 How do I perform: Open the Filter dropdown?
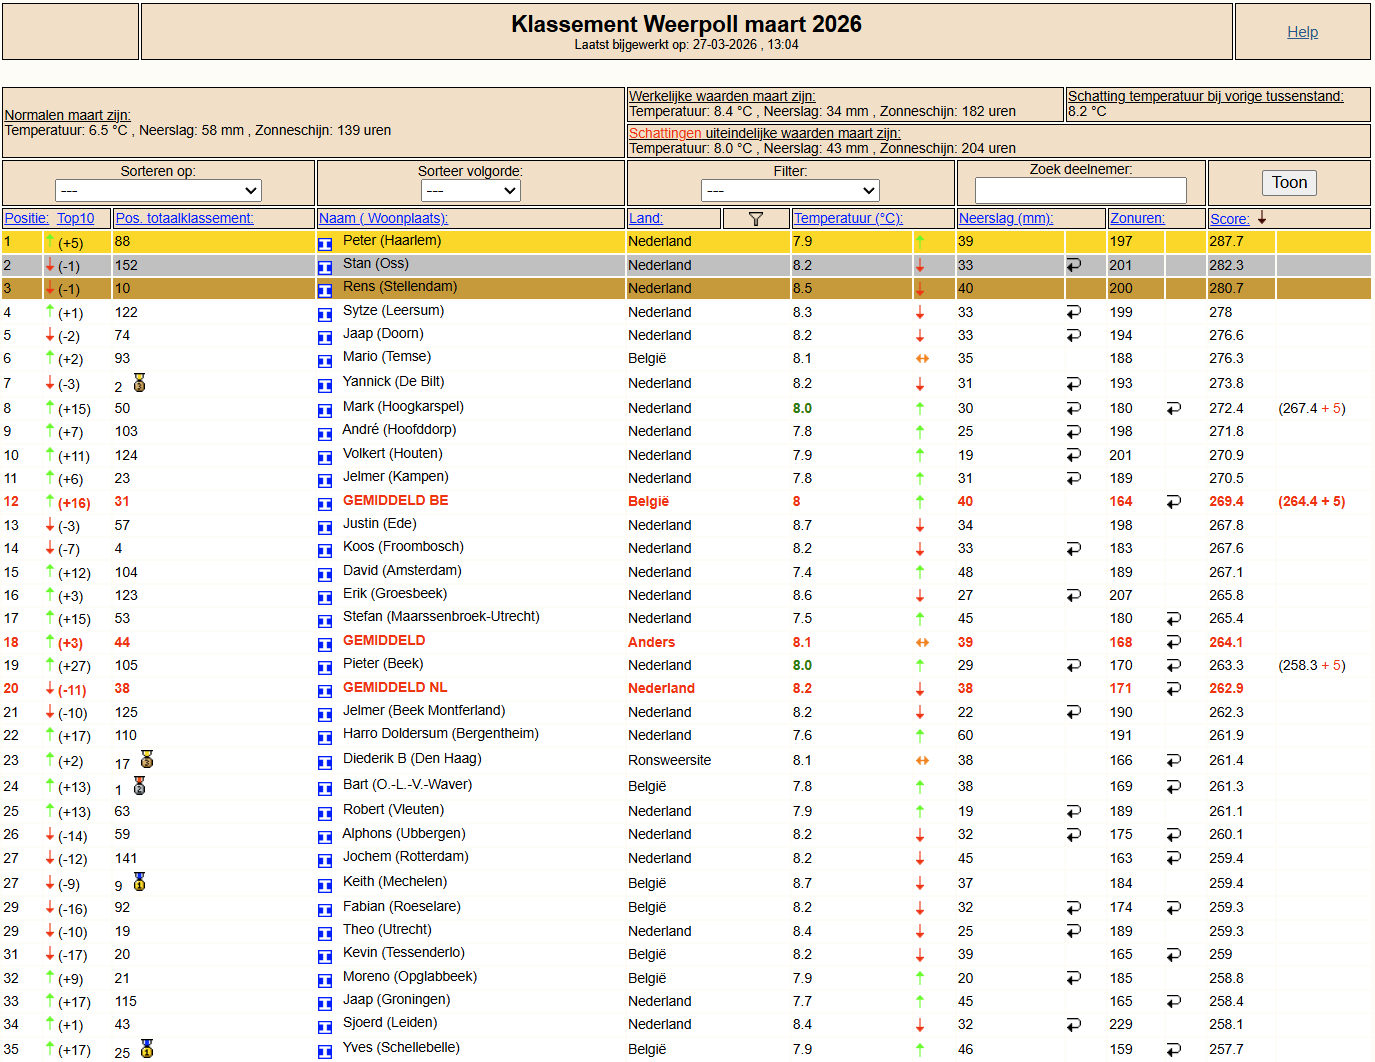(790, 190)
